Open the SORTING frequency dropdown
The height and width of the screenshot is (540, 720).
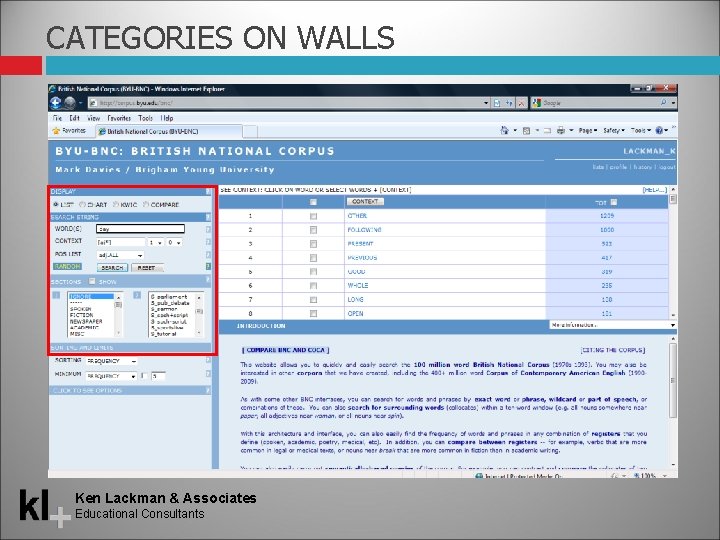point(112,361)
